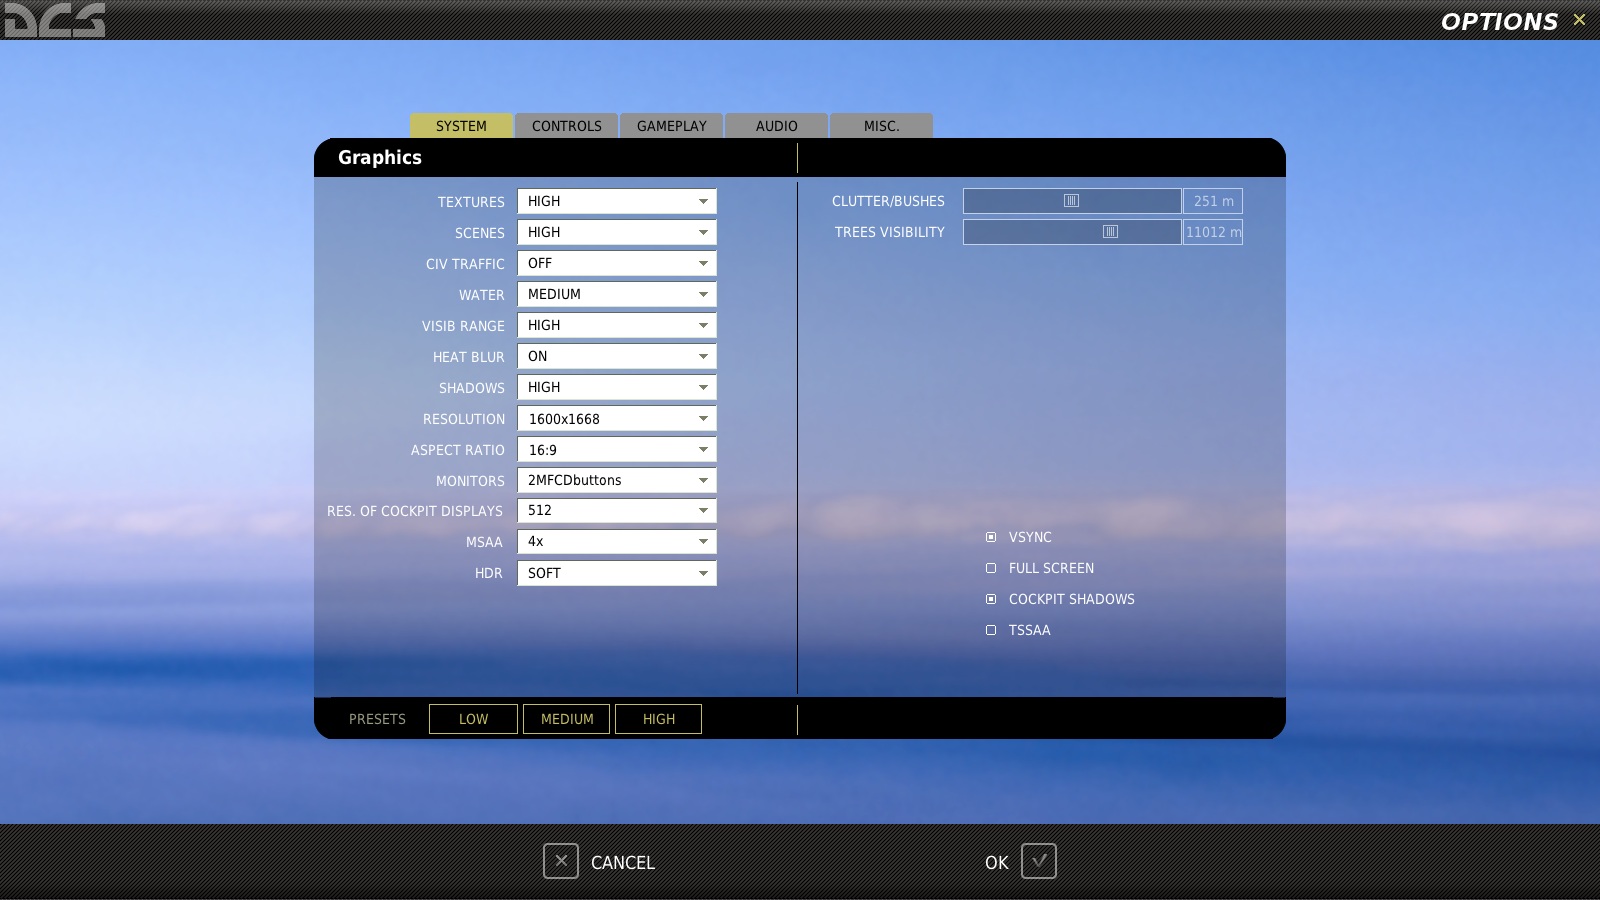Click the checkmark icon box next to OK
This screenshot has width=1600, height=900.
[x=1039, y=861]
